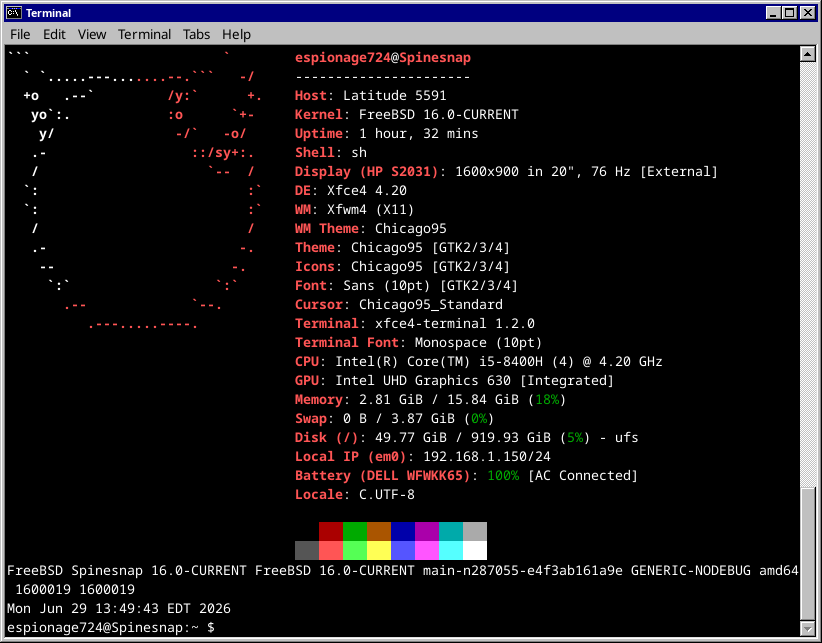Open the Edit menu
Image resolution: width=822 pixels, height=643 pixels.
coord(54,35)
